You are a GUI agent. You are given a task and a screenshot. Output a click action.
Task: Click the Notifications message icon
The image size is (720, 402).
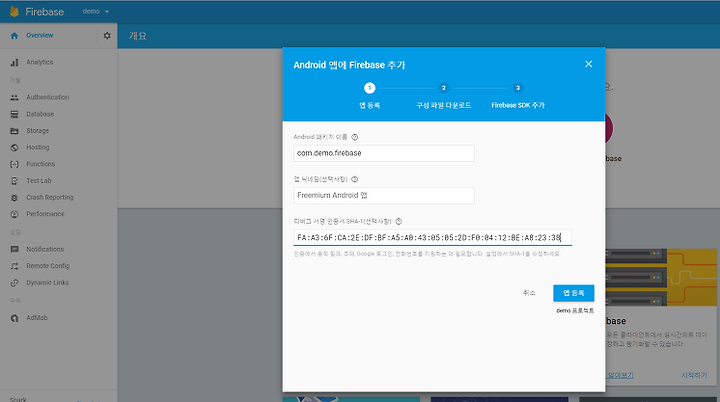(14, 249)
